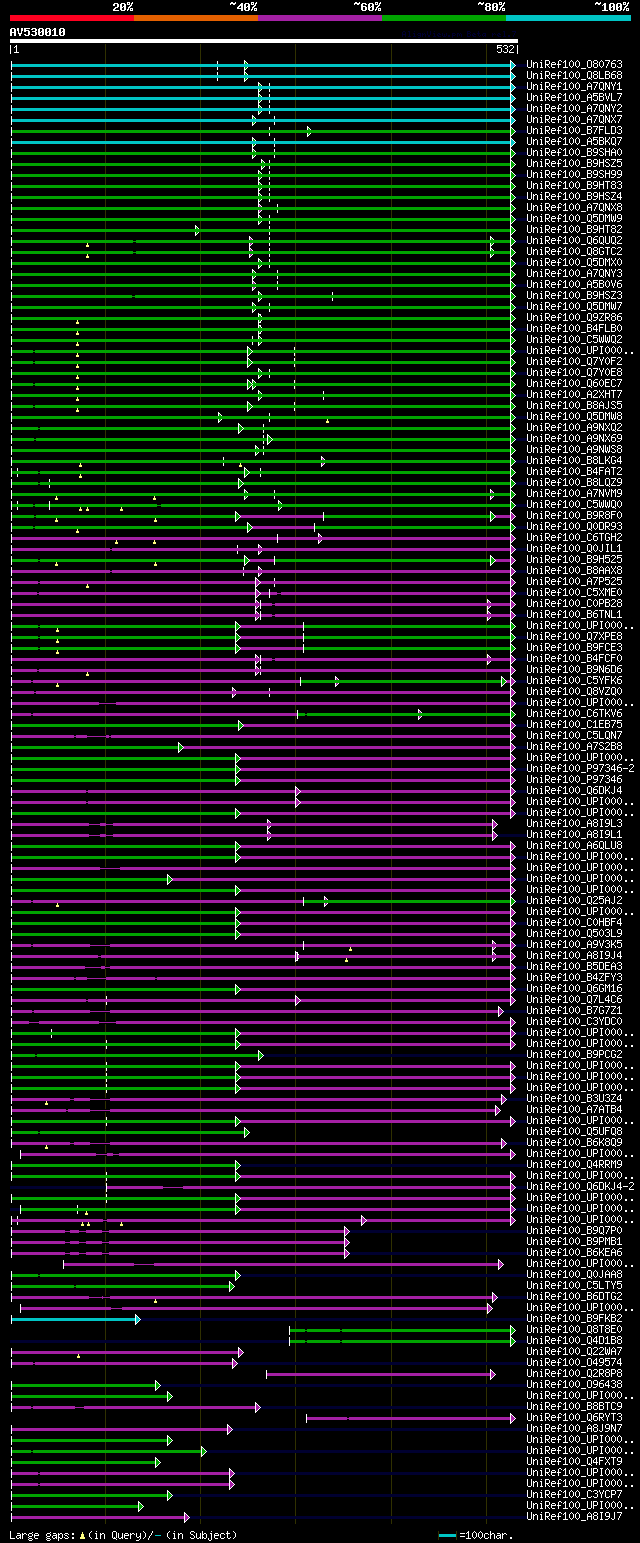Select hit label UniRef100_B7FLD3
This screenshot has width=640, height=1543.
(x=574, y=130)
